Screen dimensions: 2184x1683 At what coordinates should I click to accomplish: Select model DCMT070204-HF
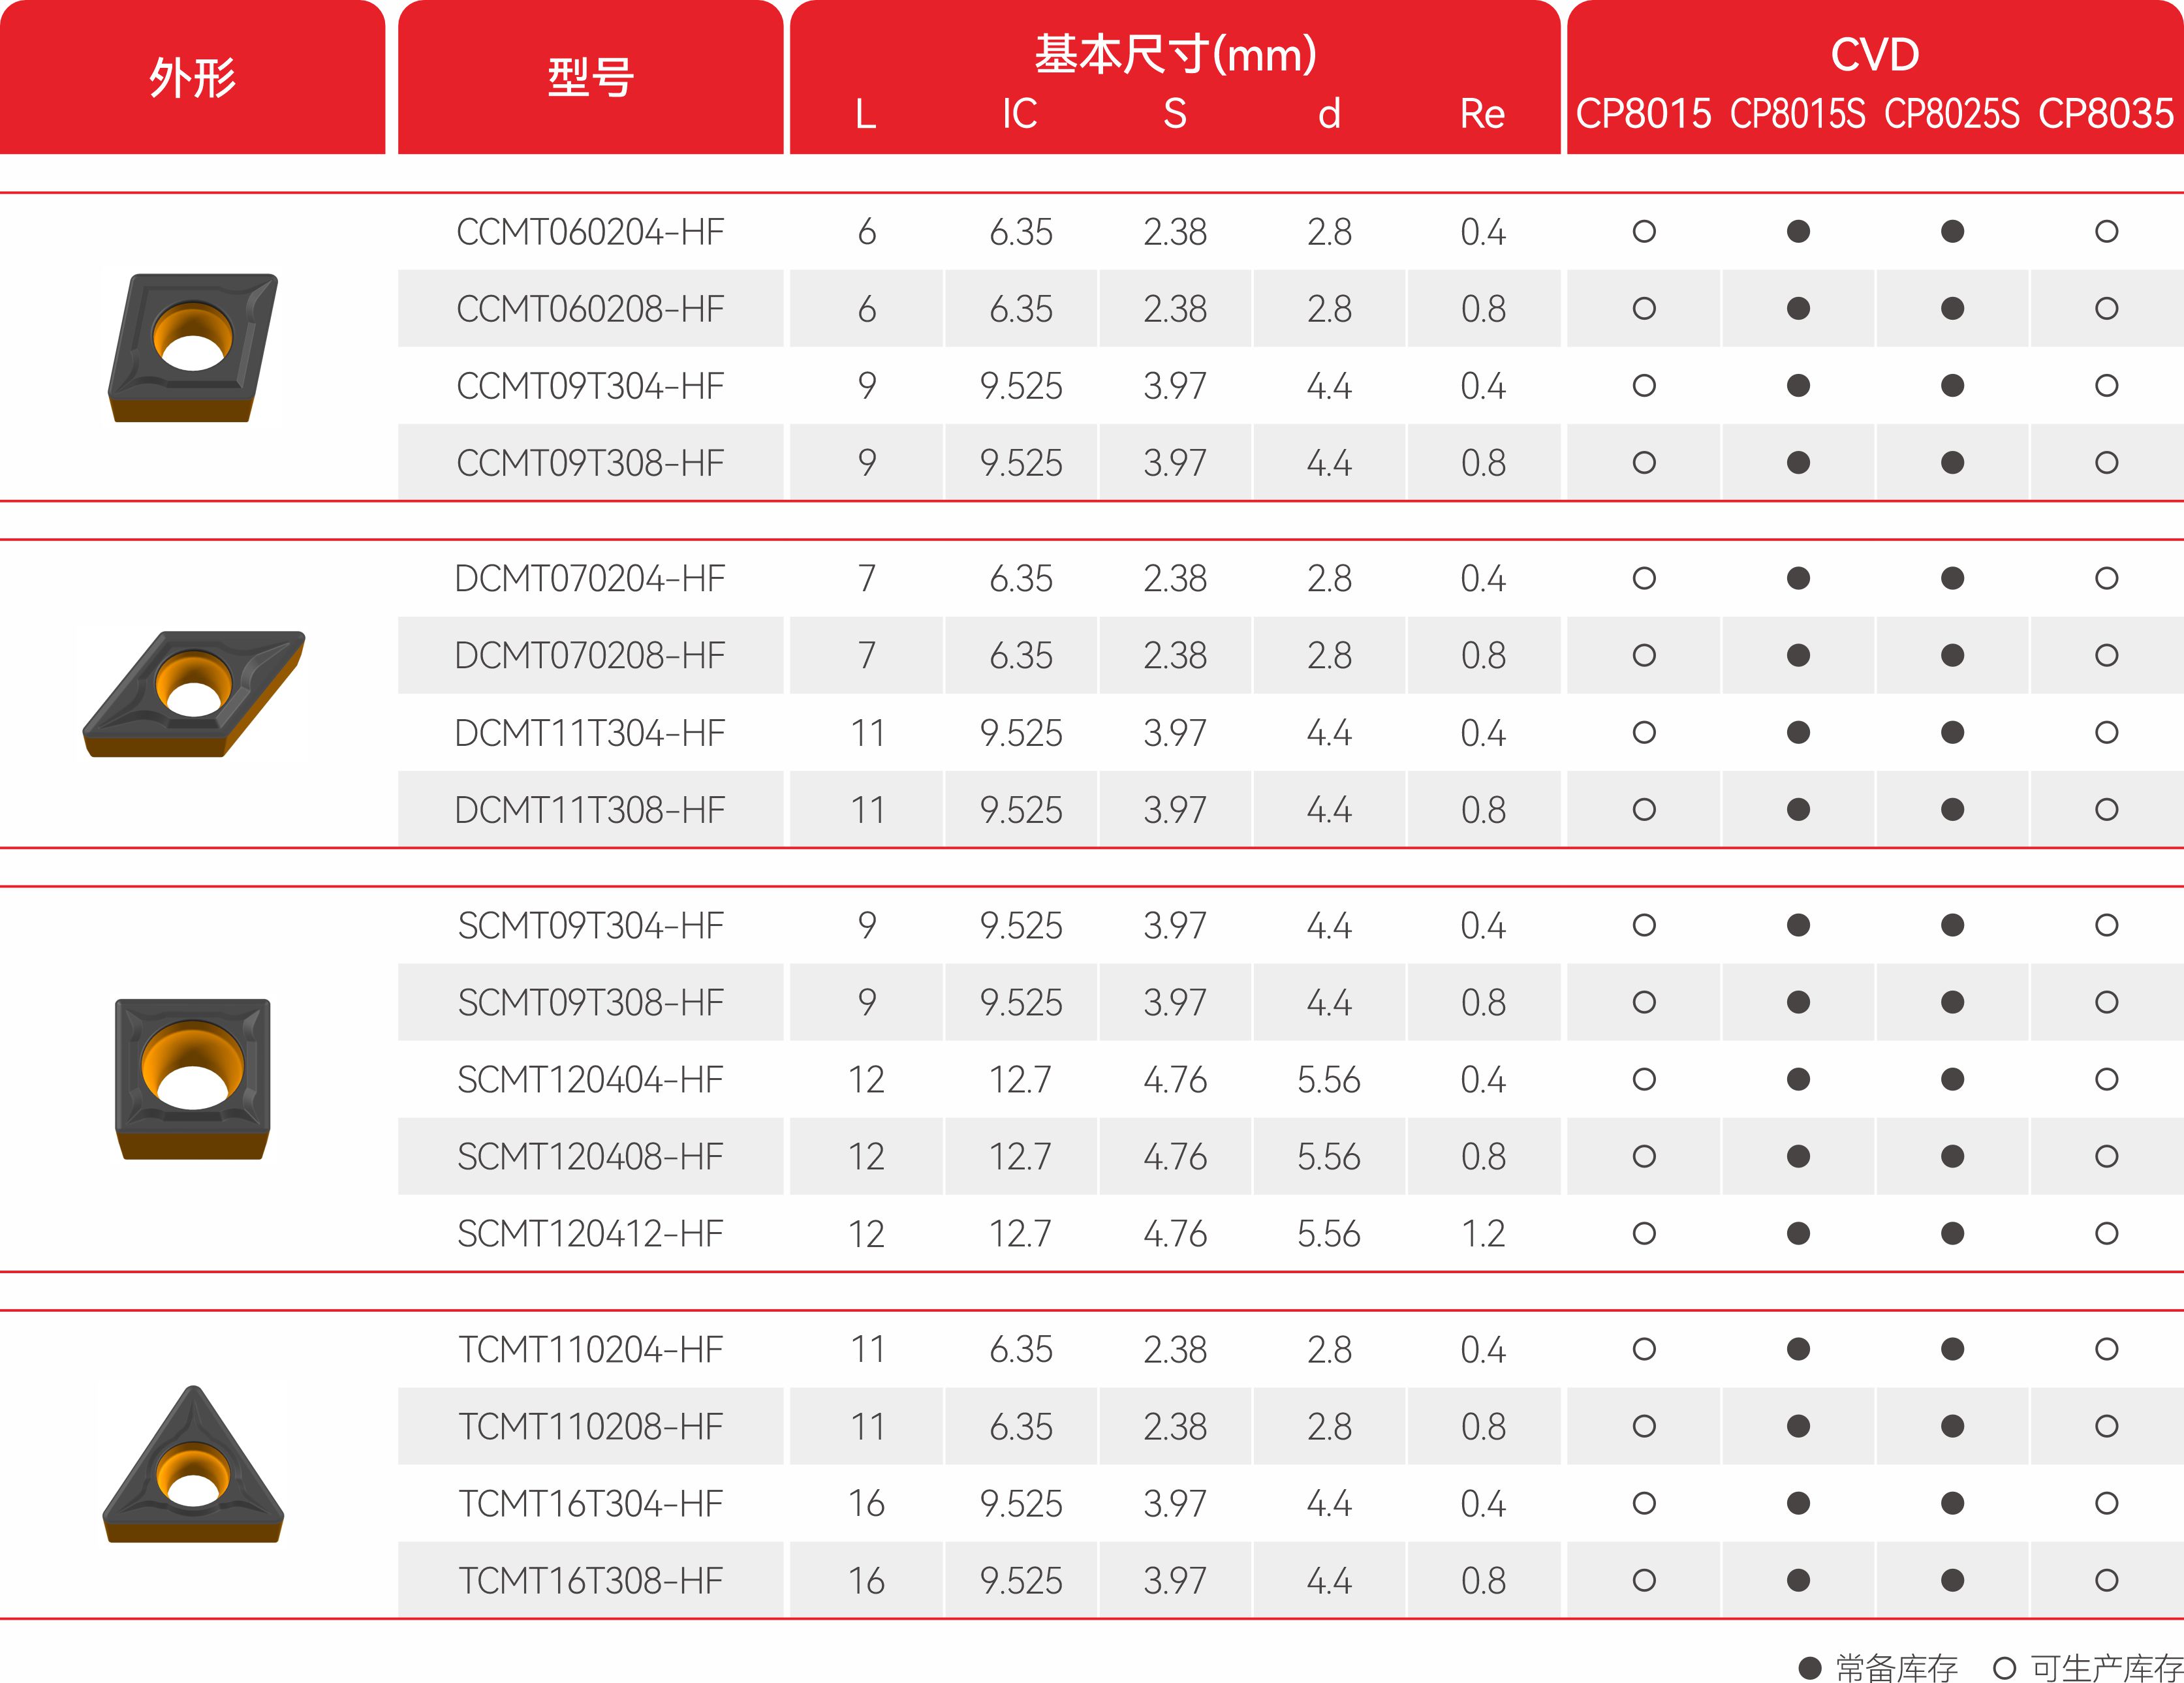(590, 578)
